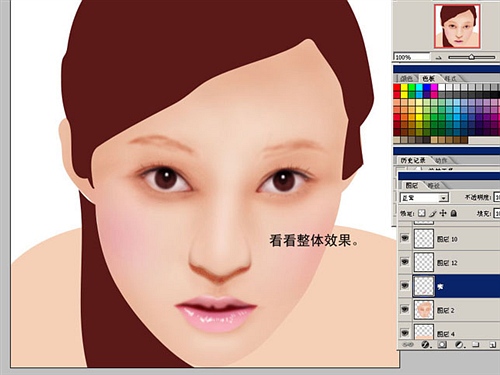Pick the white swatch in top row
This screenshot has height=375, width=500.
pyautogui.click(x=442, y=87)
